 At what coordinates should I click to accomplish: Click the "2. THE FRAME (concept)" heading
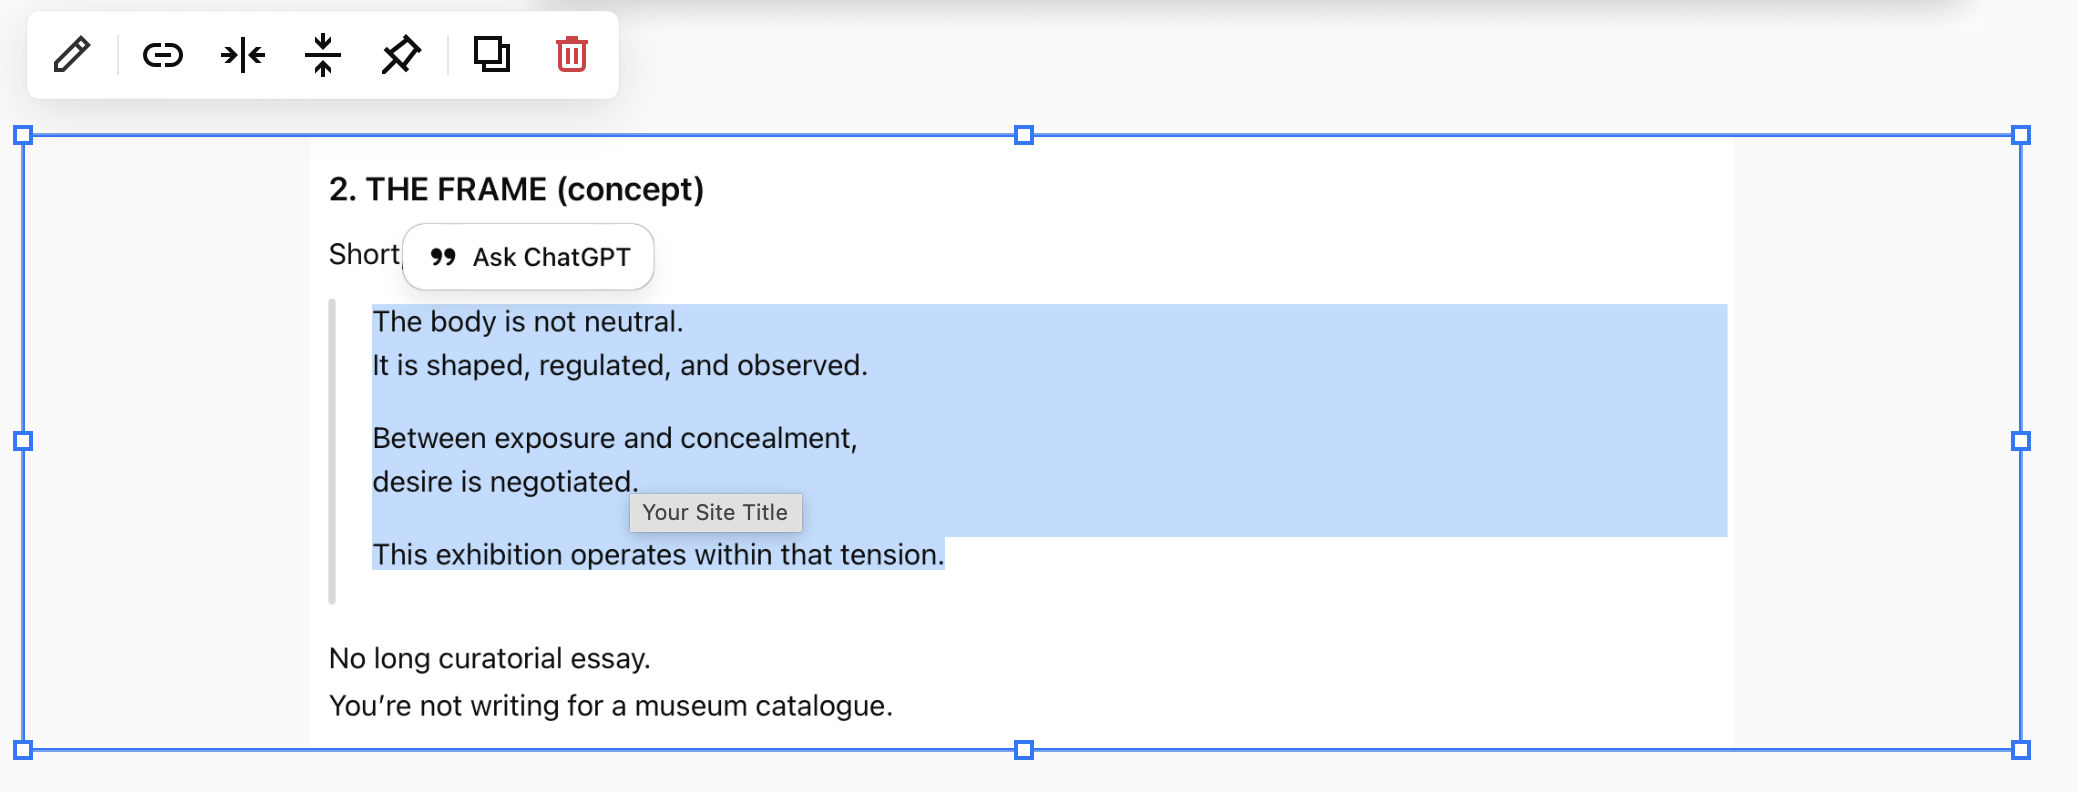516,189
